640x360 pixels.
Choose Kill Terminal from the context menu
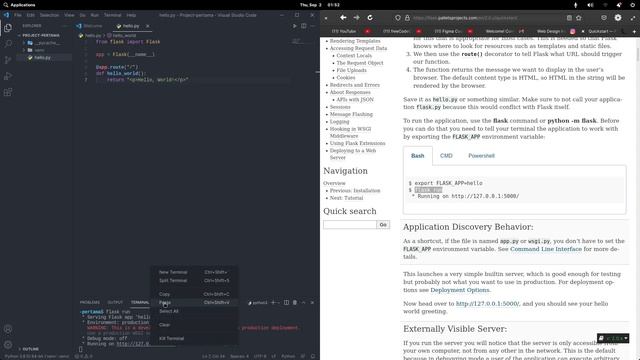194,338
